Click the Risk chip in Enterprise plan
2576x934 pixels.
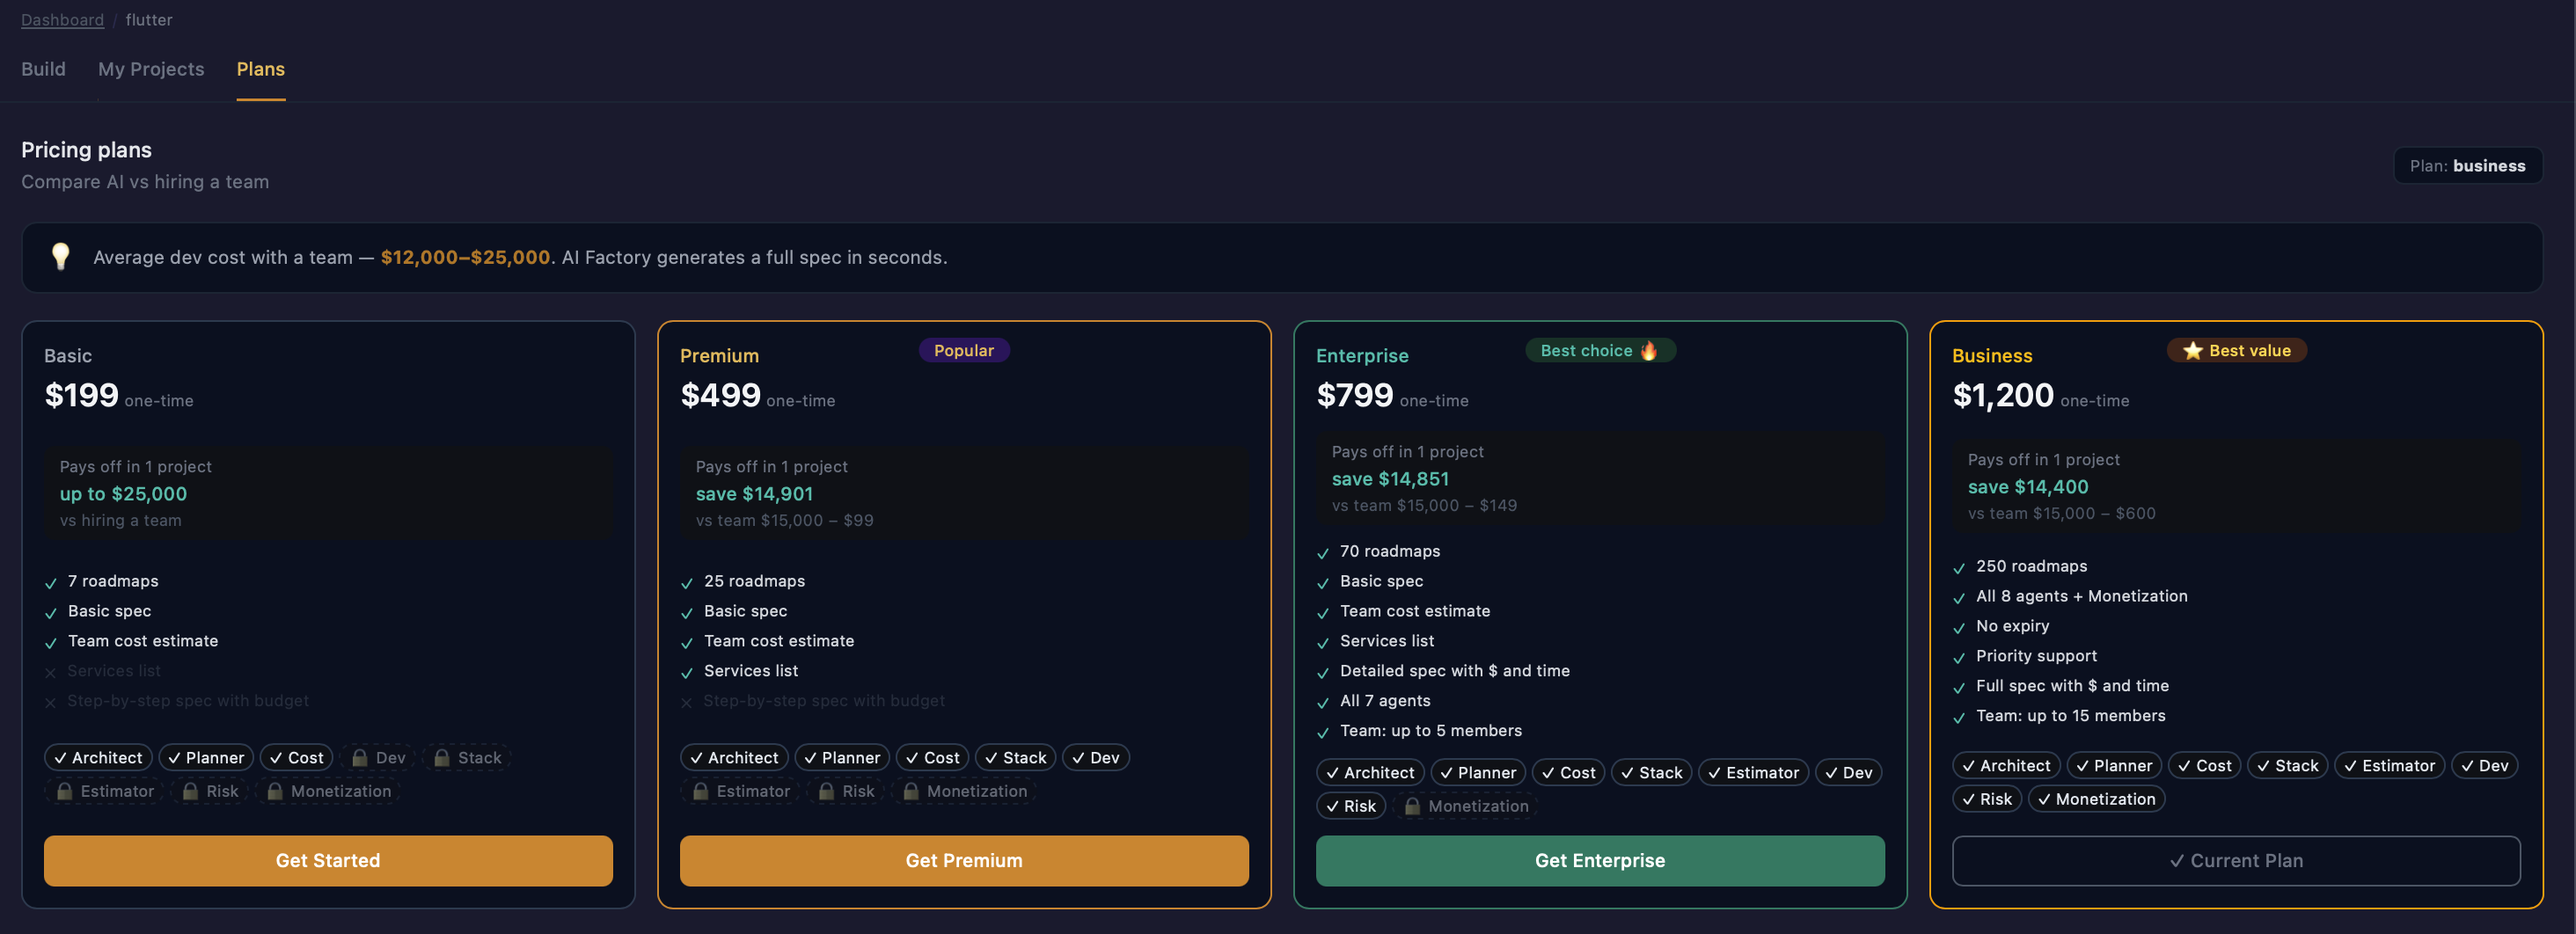point(1351,806)
